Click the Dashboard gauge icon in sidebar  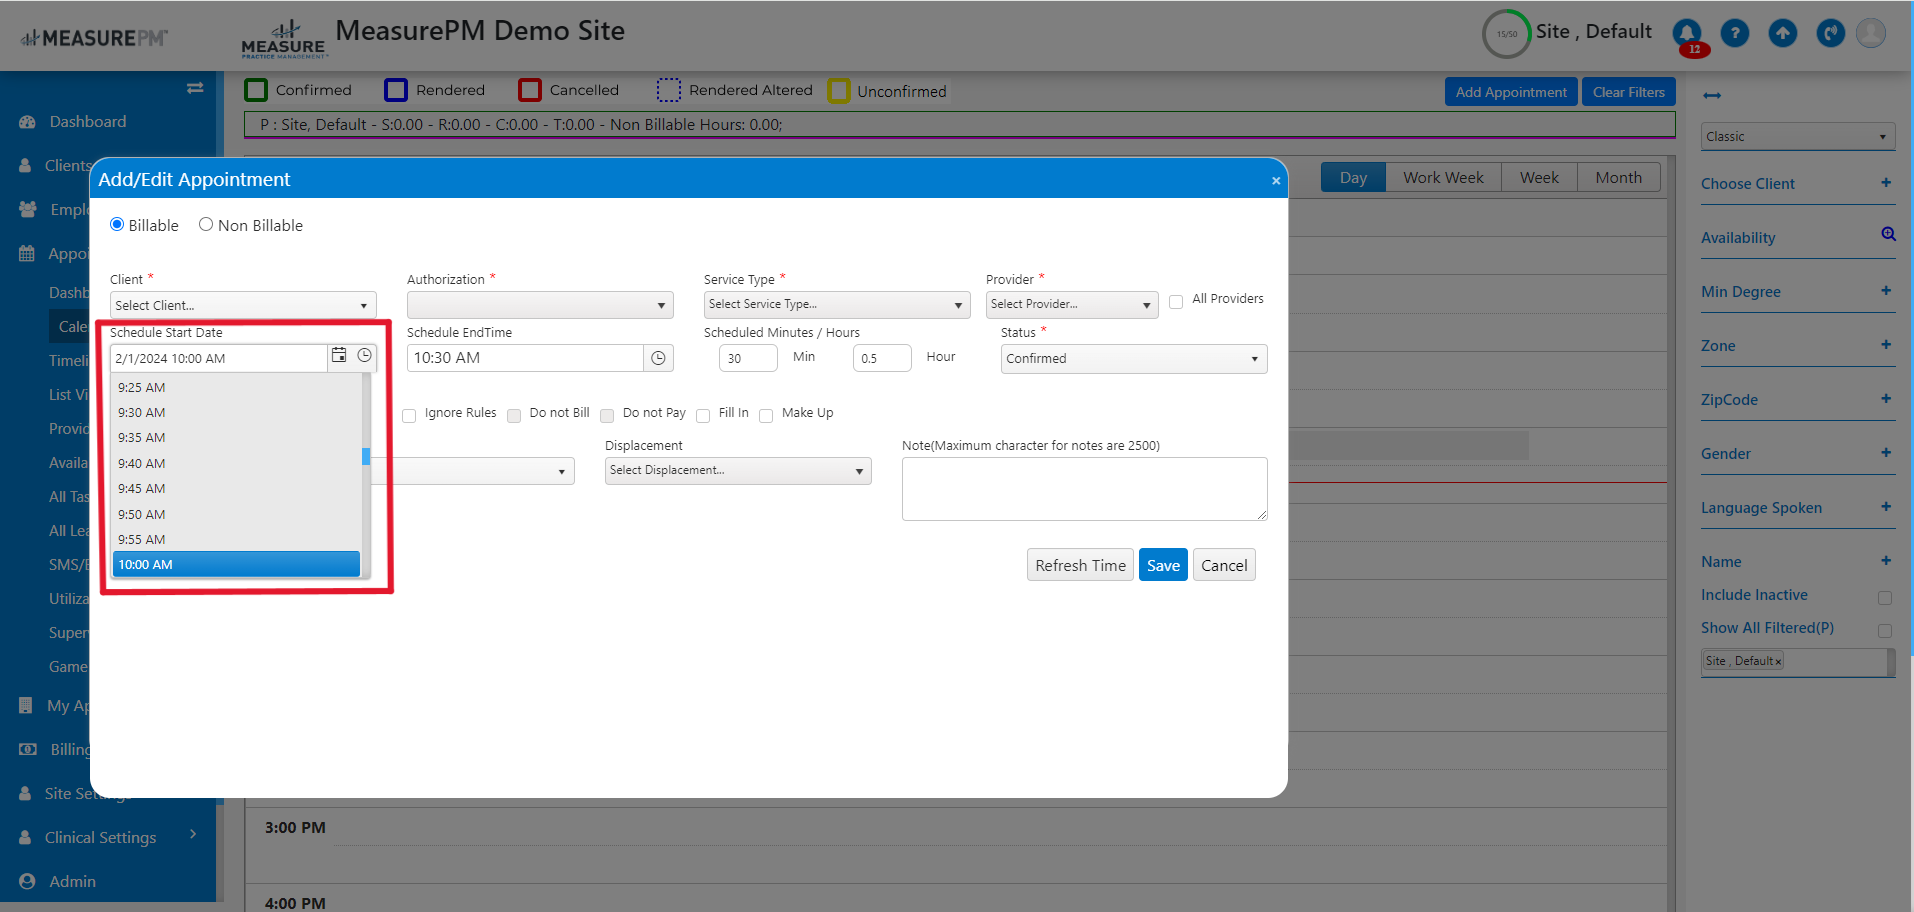(x=27, y=122)
